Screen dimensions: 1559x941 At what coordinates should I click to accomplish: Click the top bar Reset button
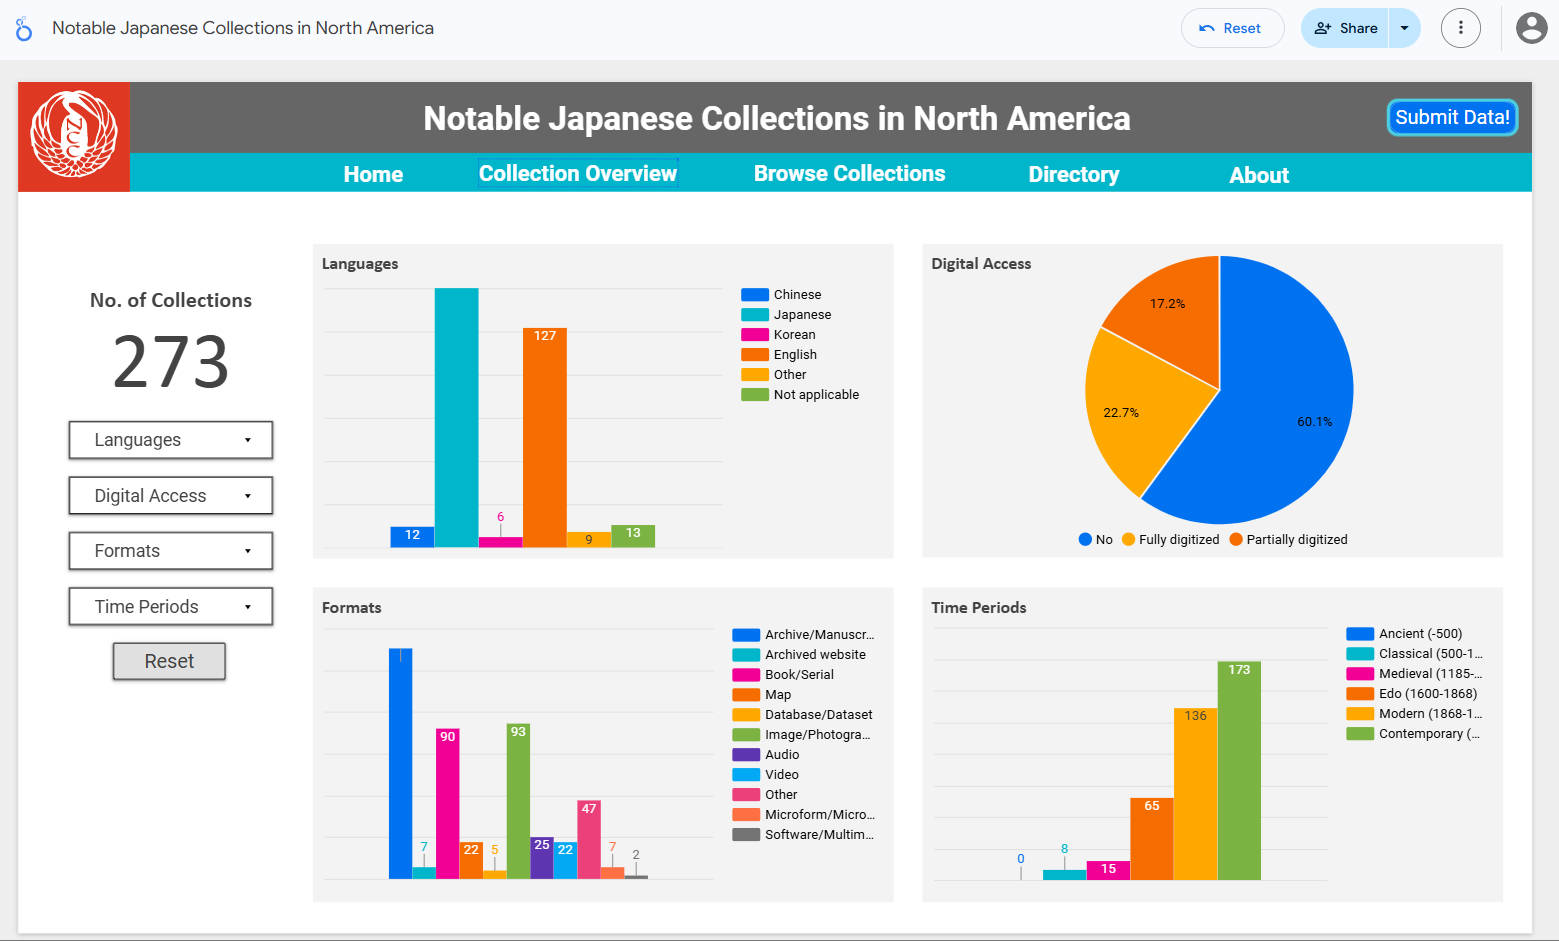[1231, 28]
